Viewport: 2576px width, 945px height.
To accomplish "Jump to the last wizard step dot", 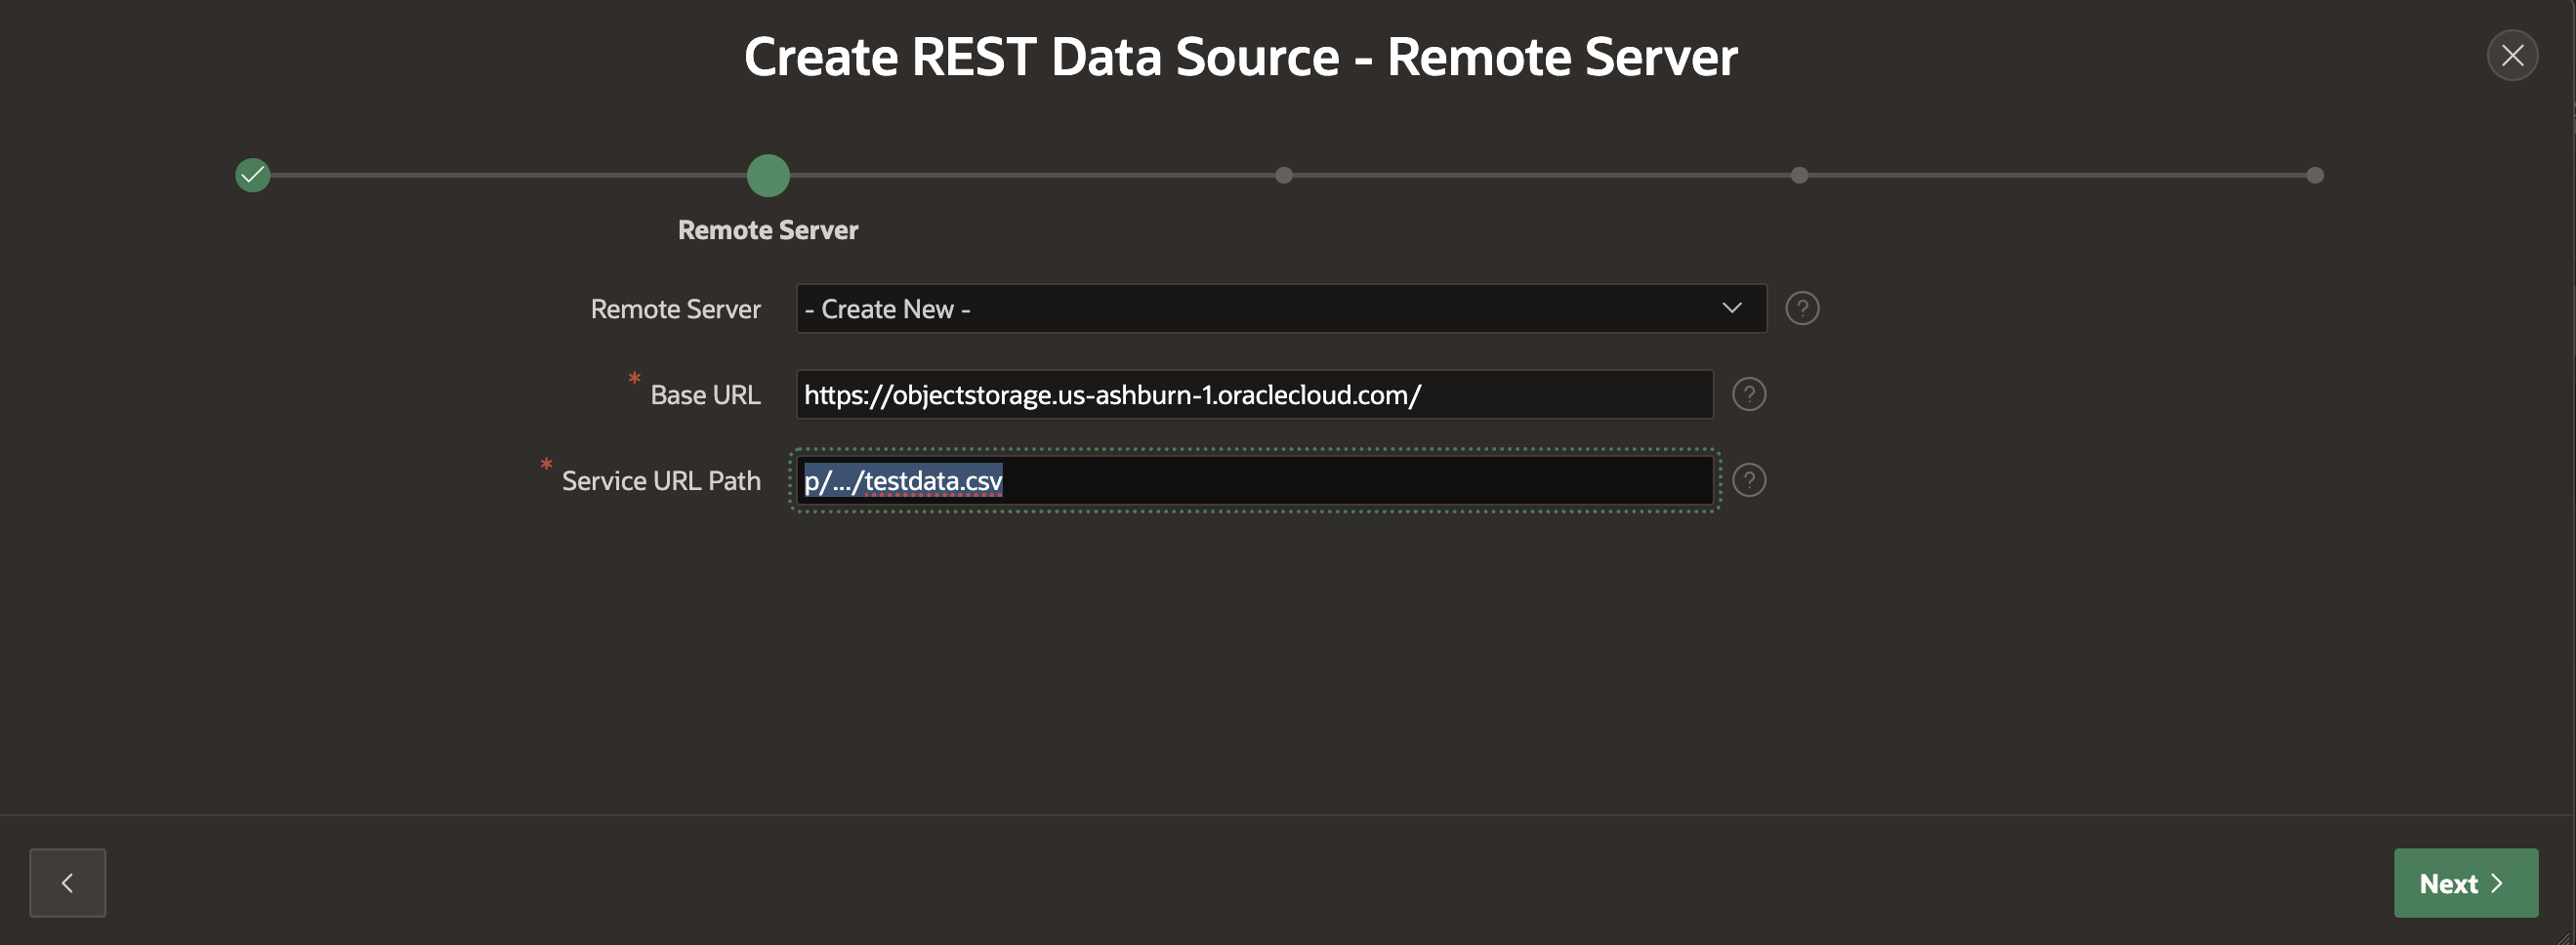I will (2314, 176).
